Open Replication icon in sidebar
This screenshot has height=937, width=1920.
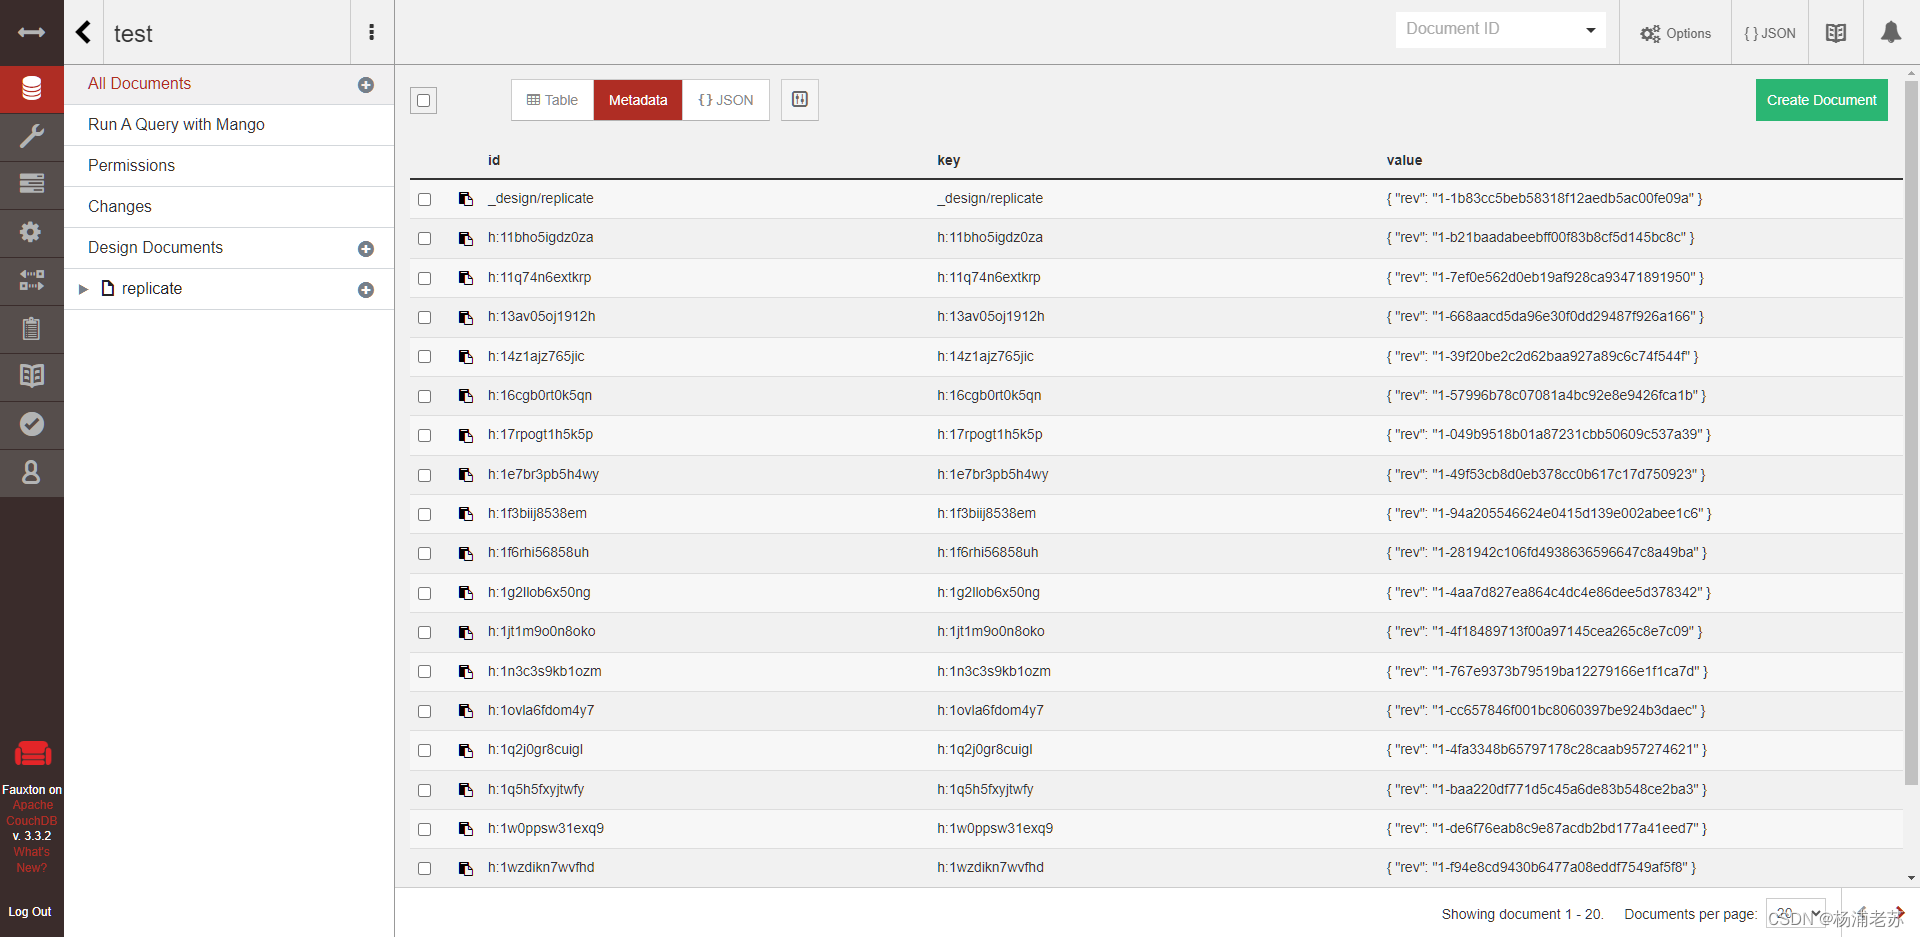pyautogui.click(x=31, y=280)
